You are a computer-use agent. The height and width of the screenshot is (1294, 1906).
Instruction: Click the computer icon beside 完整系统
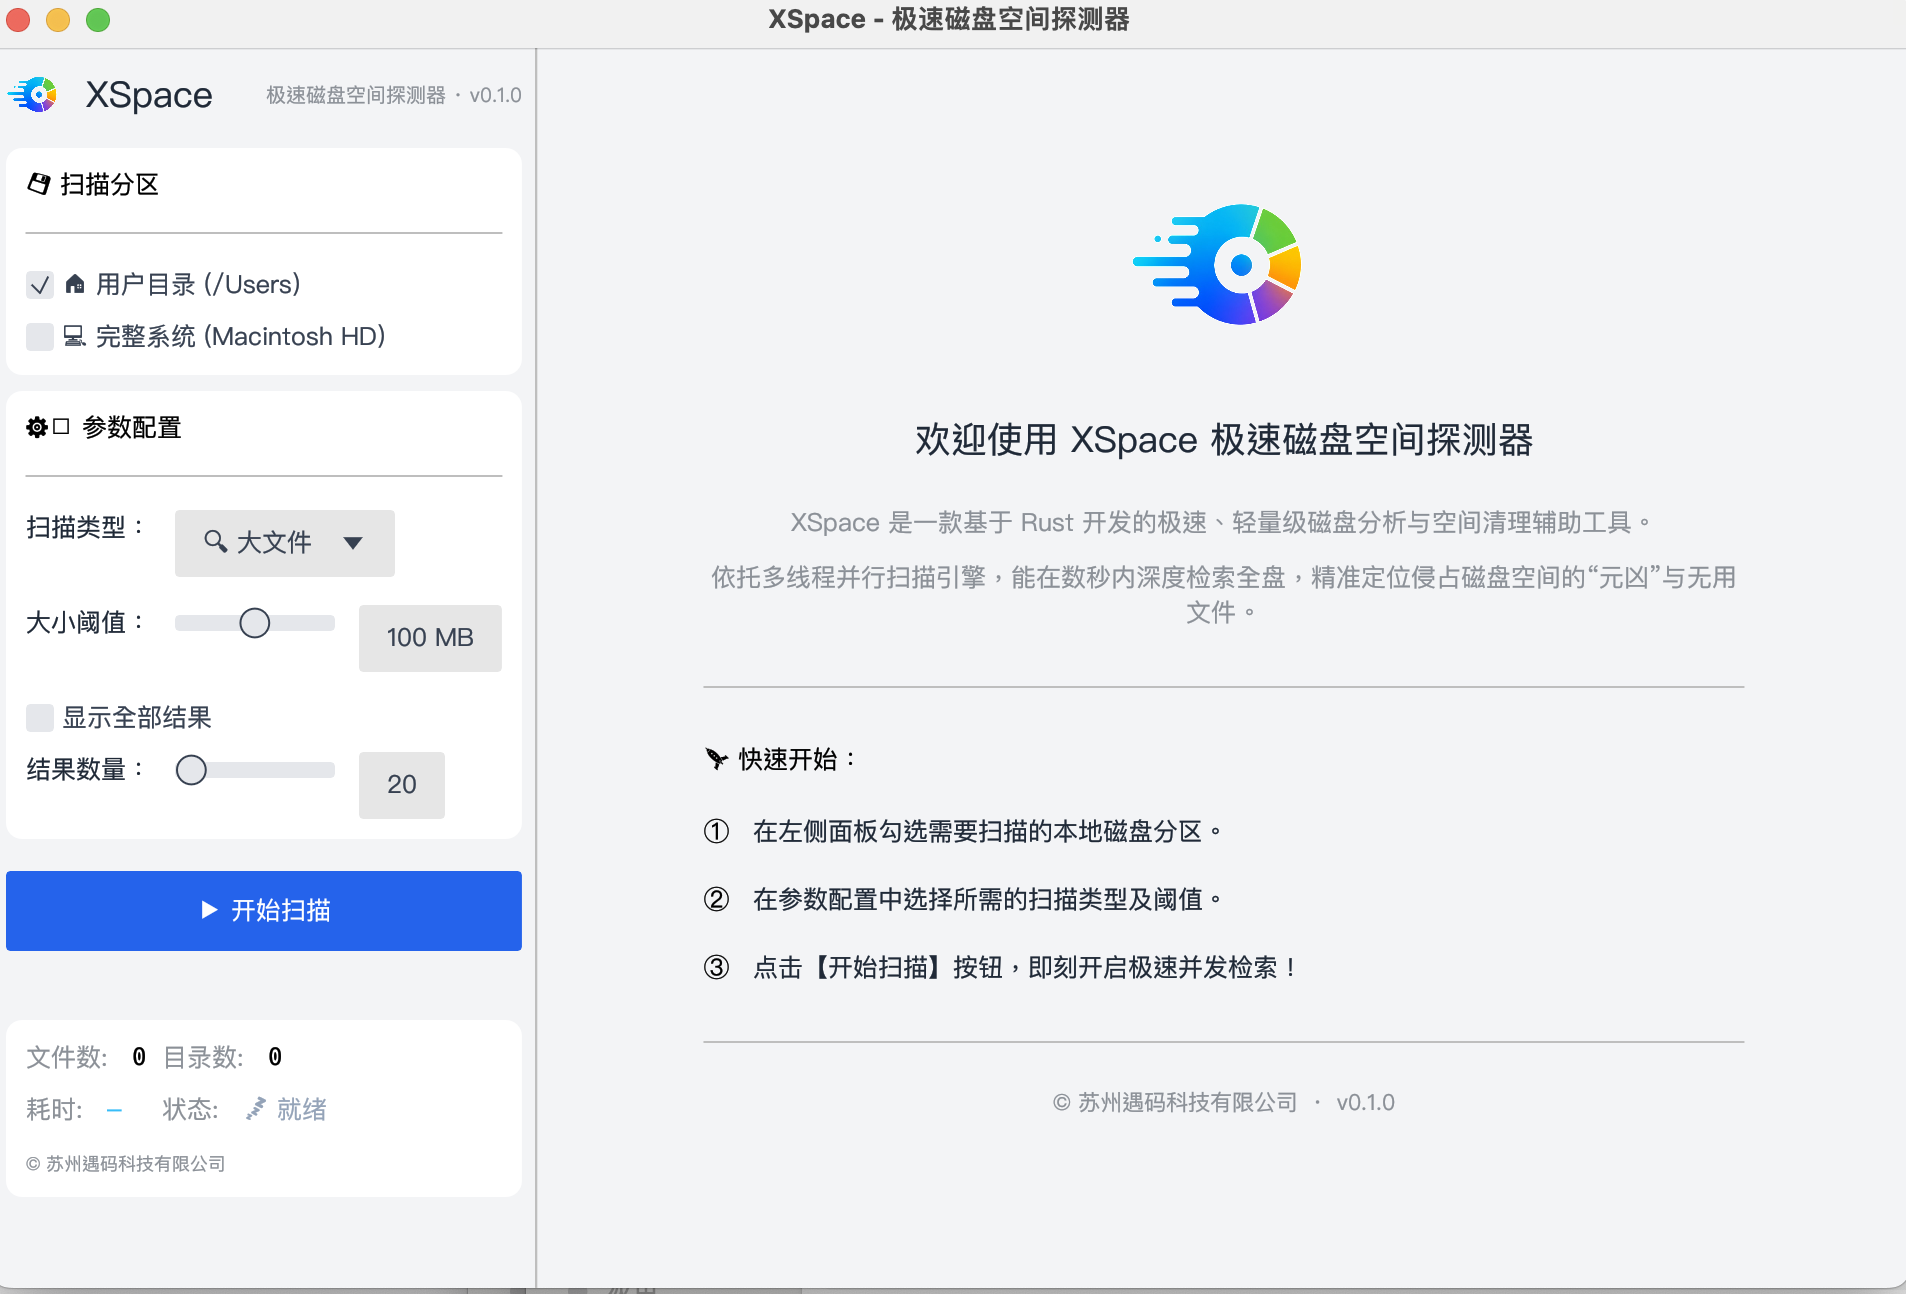pyautogui.click(x=75, y=336)
